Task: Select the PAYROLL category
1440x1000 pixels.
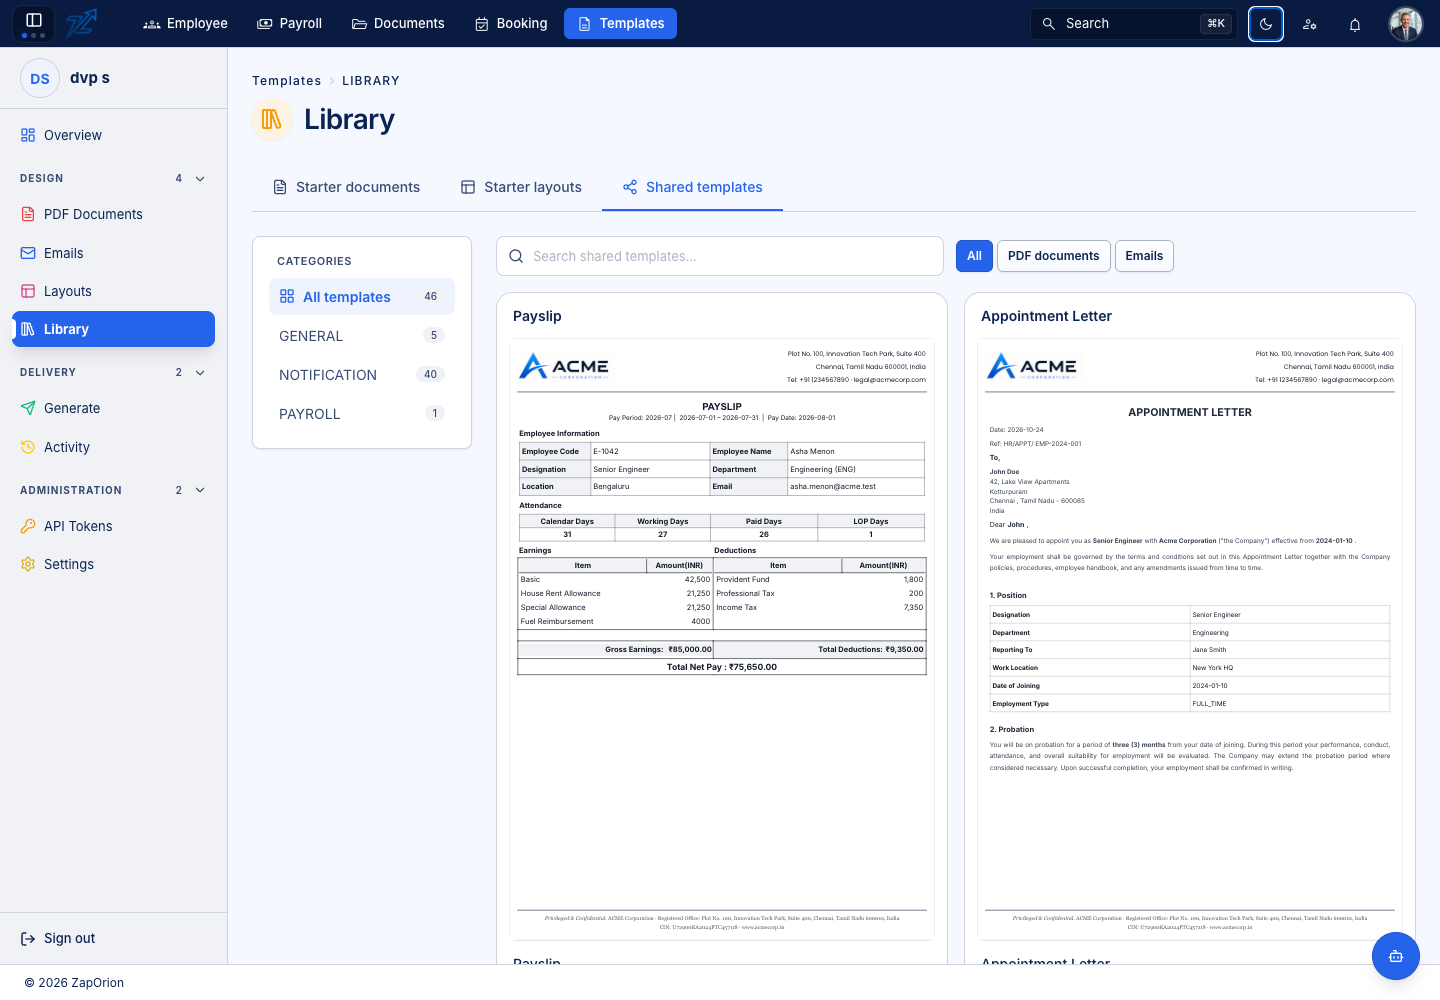Action: 362,414
